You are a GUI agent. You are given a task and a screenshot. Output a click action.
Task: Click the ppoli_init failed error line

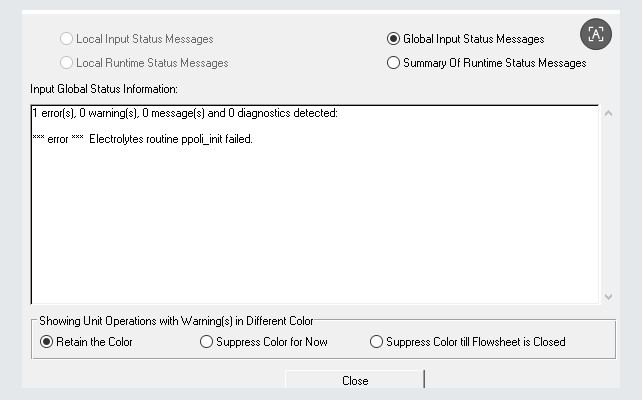pos(142,139)
